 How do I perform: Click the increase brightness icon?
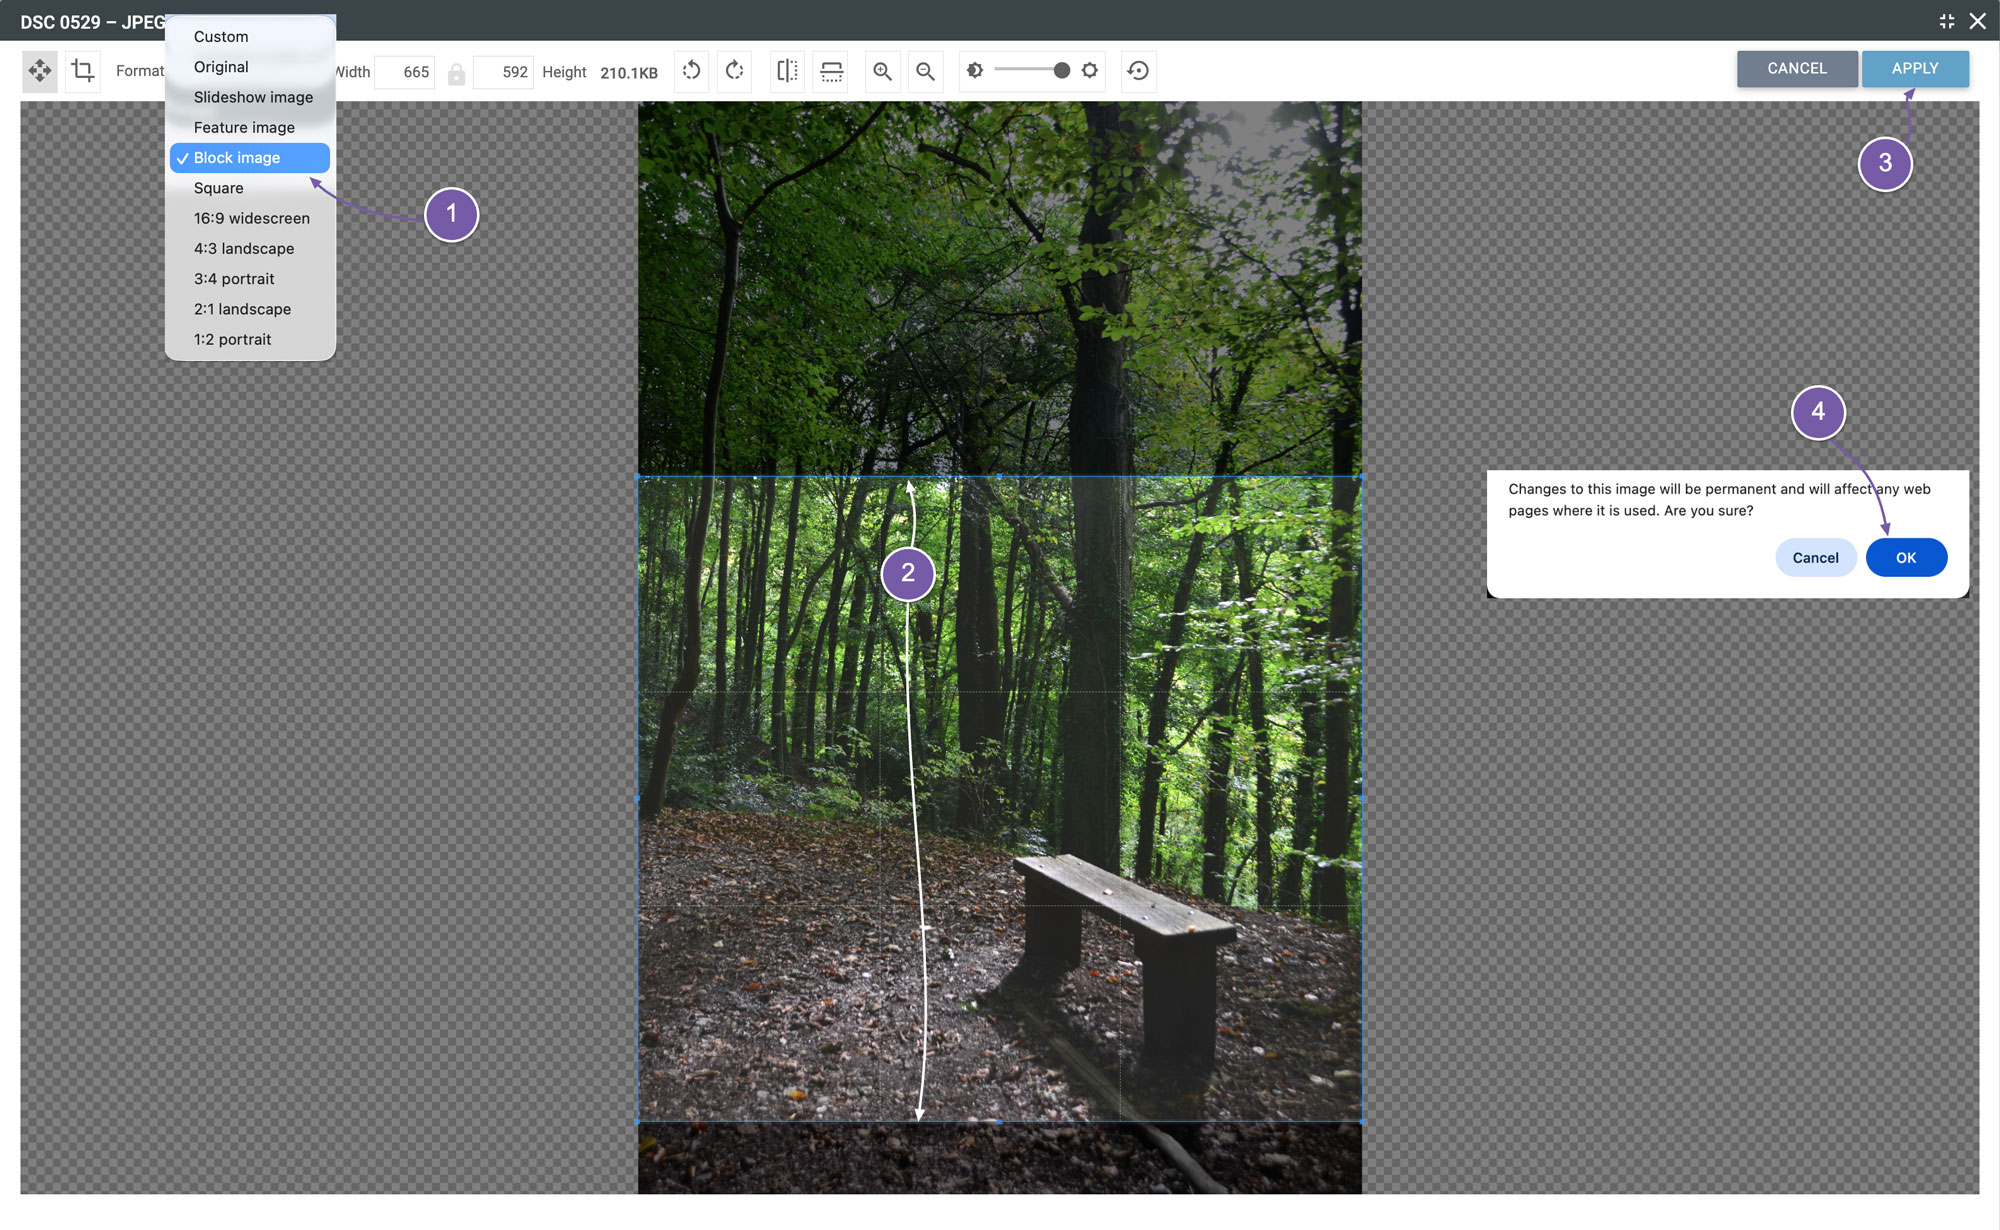click(x=1090, y=70)
